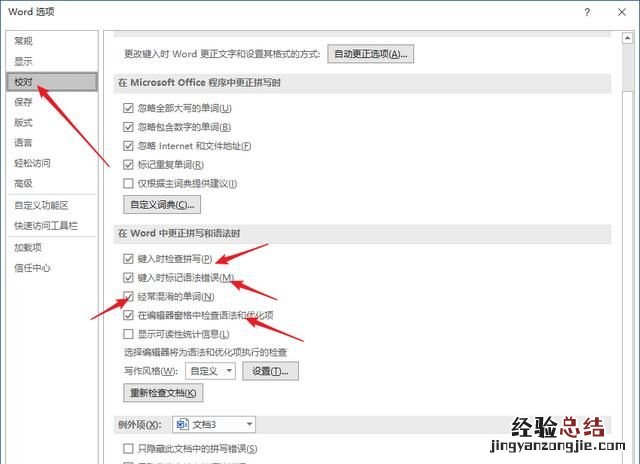
Task: Toggle 键入时标记语法错误 checkbox
Action: [128, 278]
